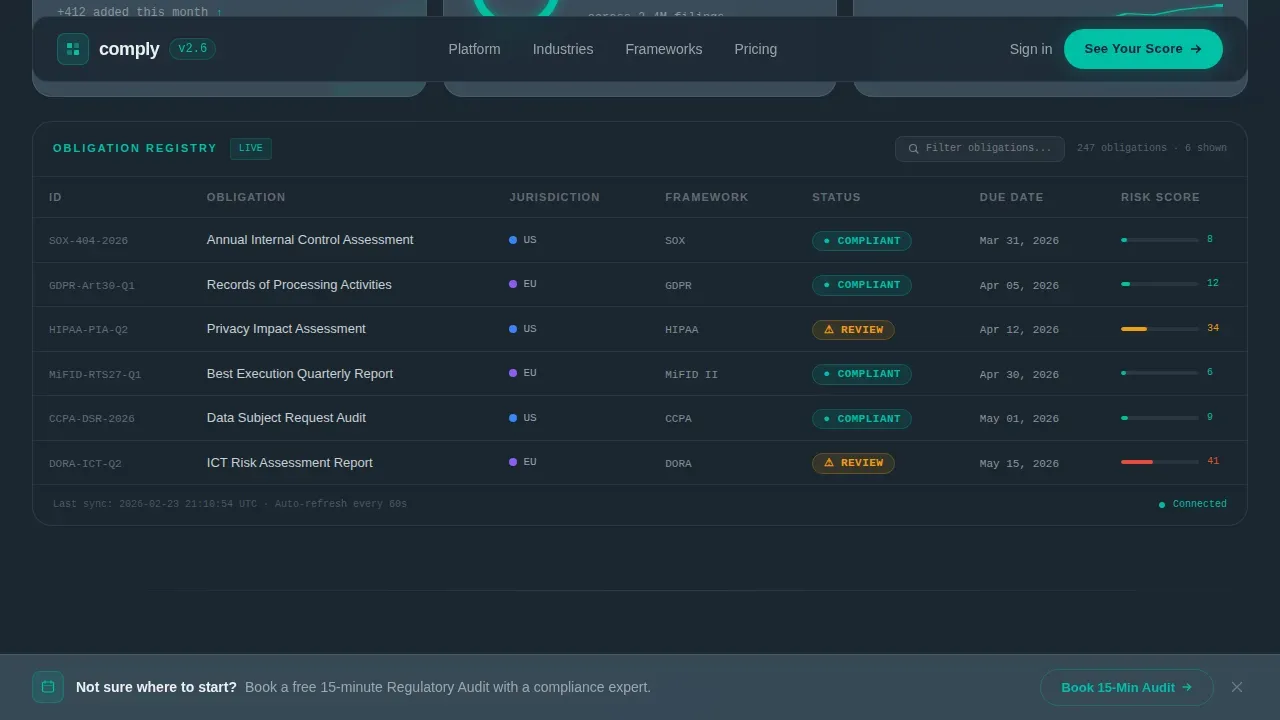Image resolution: width=1280 pixels, height=720 pixels.
Task: Open the Frameworks menu
Action: (664, 49)
